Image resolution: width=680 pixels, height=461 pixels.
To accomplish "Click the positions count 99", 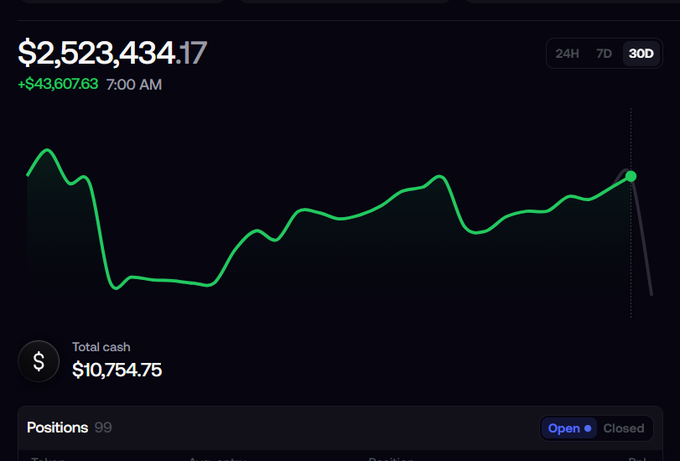I will coord(103,428).
